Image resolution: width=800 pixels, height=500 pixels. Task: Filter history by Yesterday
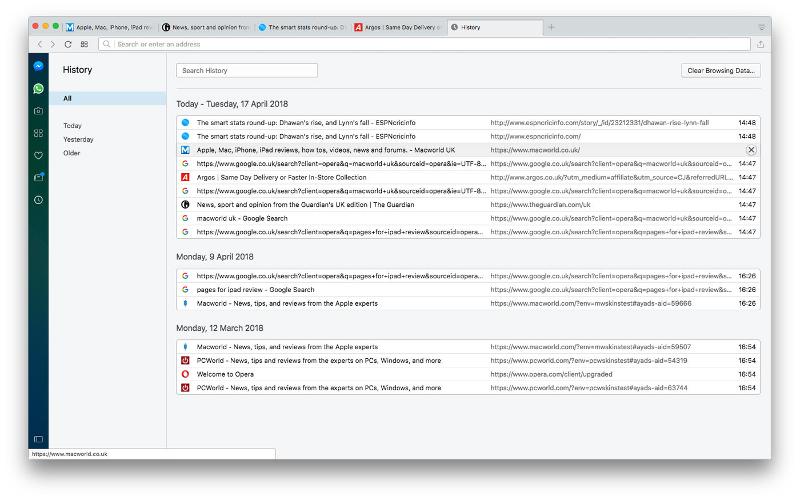tap(79, 139)
